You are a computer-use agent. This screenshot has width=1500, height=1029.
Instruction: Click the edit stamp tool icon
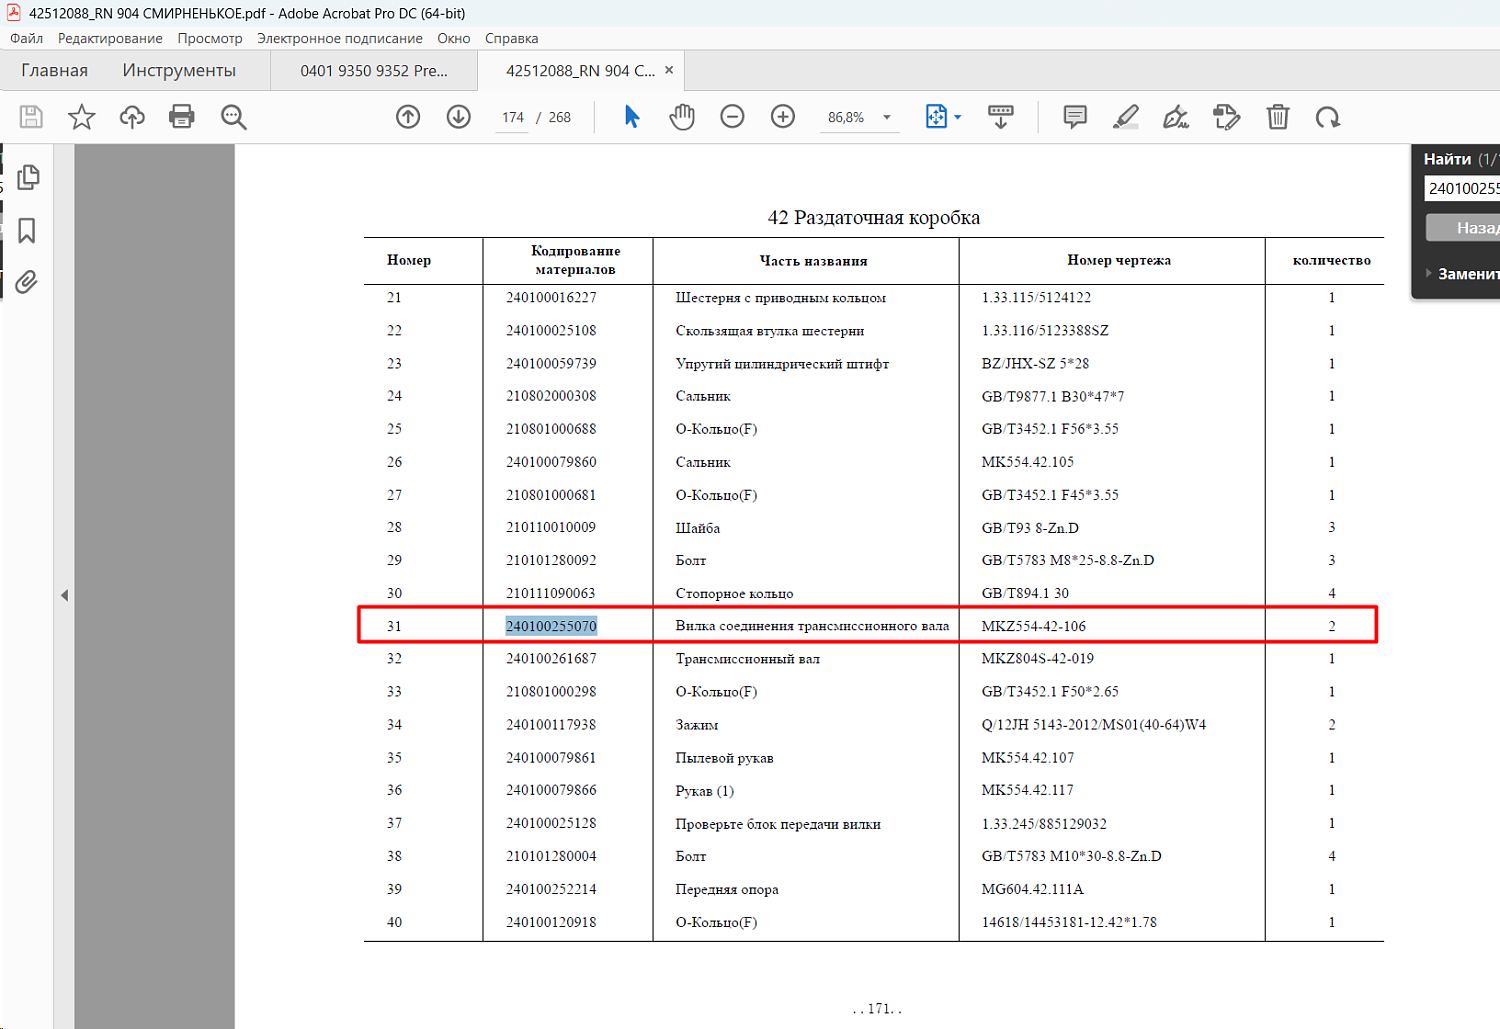pos(1227,117)
